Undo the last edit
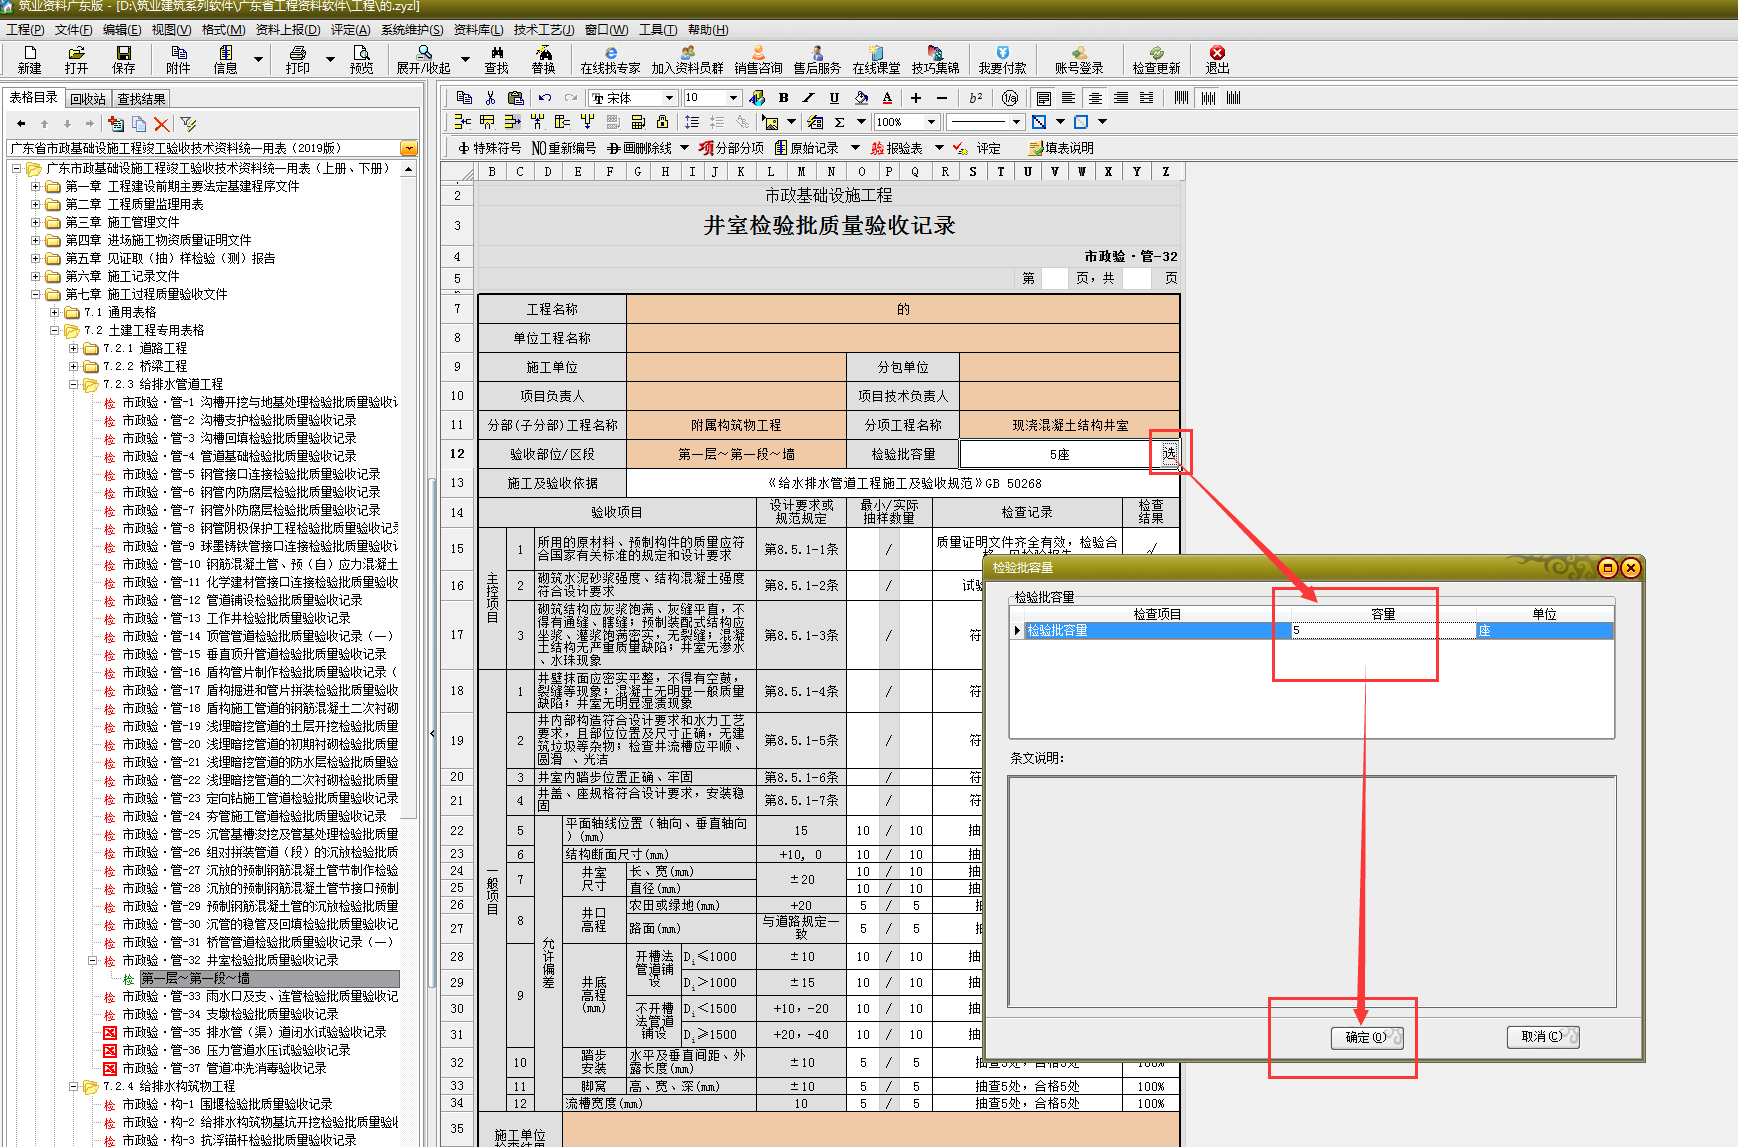 coord(545,98)
